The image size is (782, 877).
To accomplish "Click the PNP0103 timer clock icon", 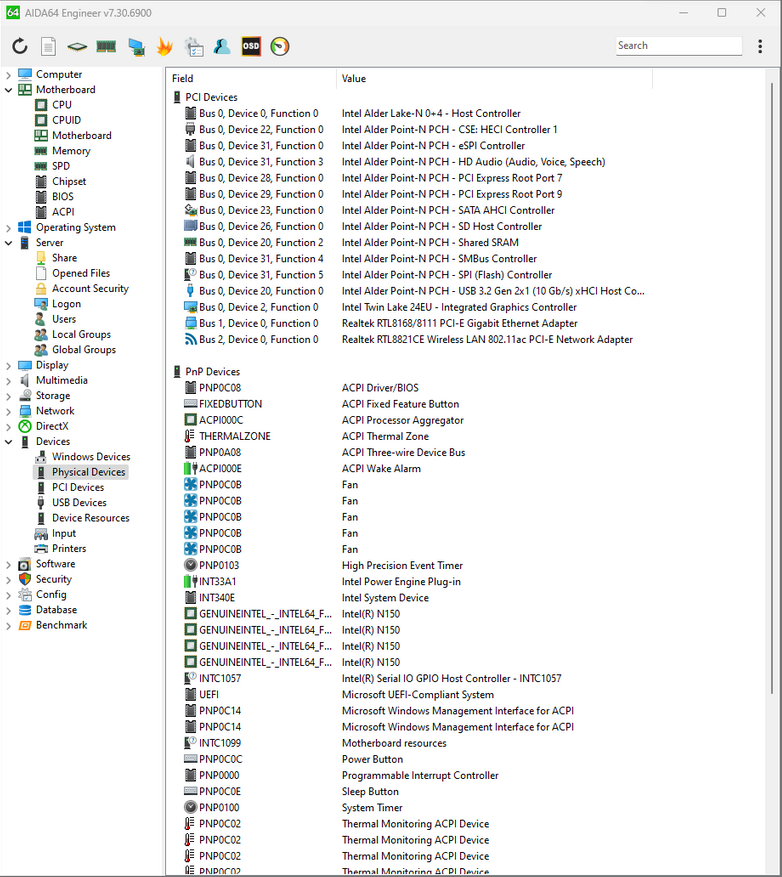I will pos(191,565).
